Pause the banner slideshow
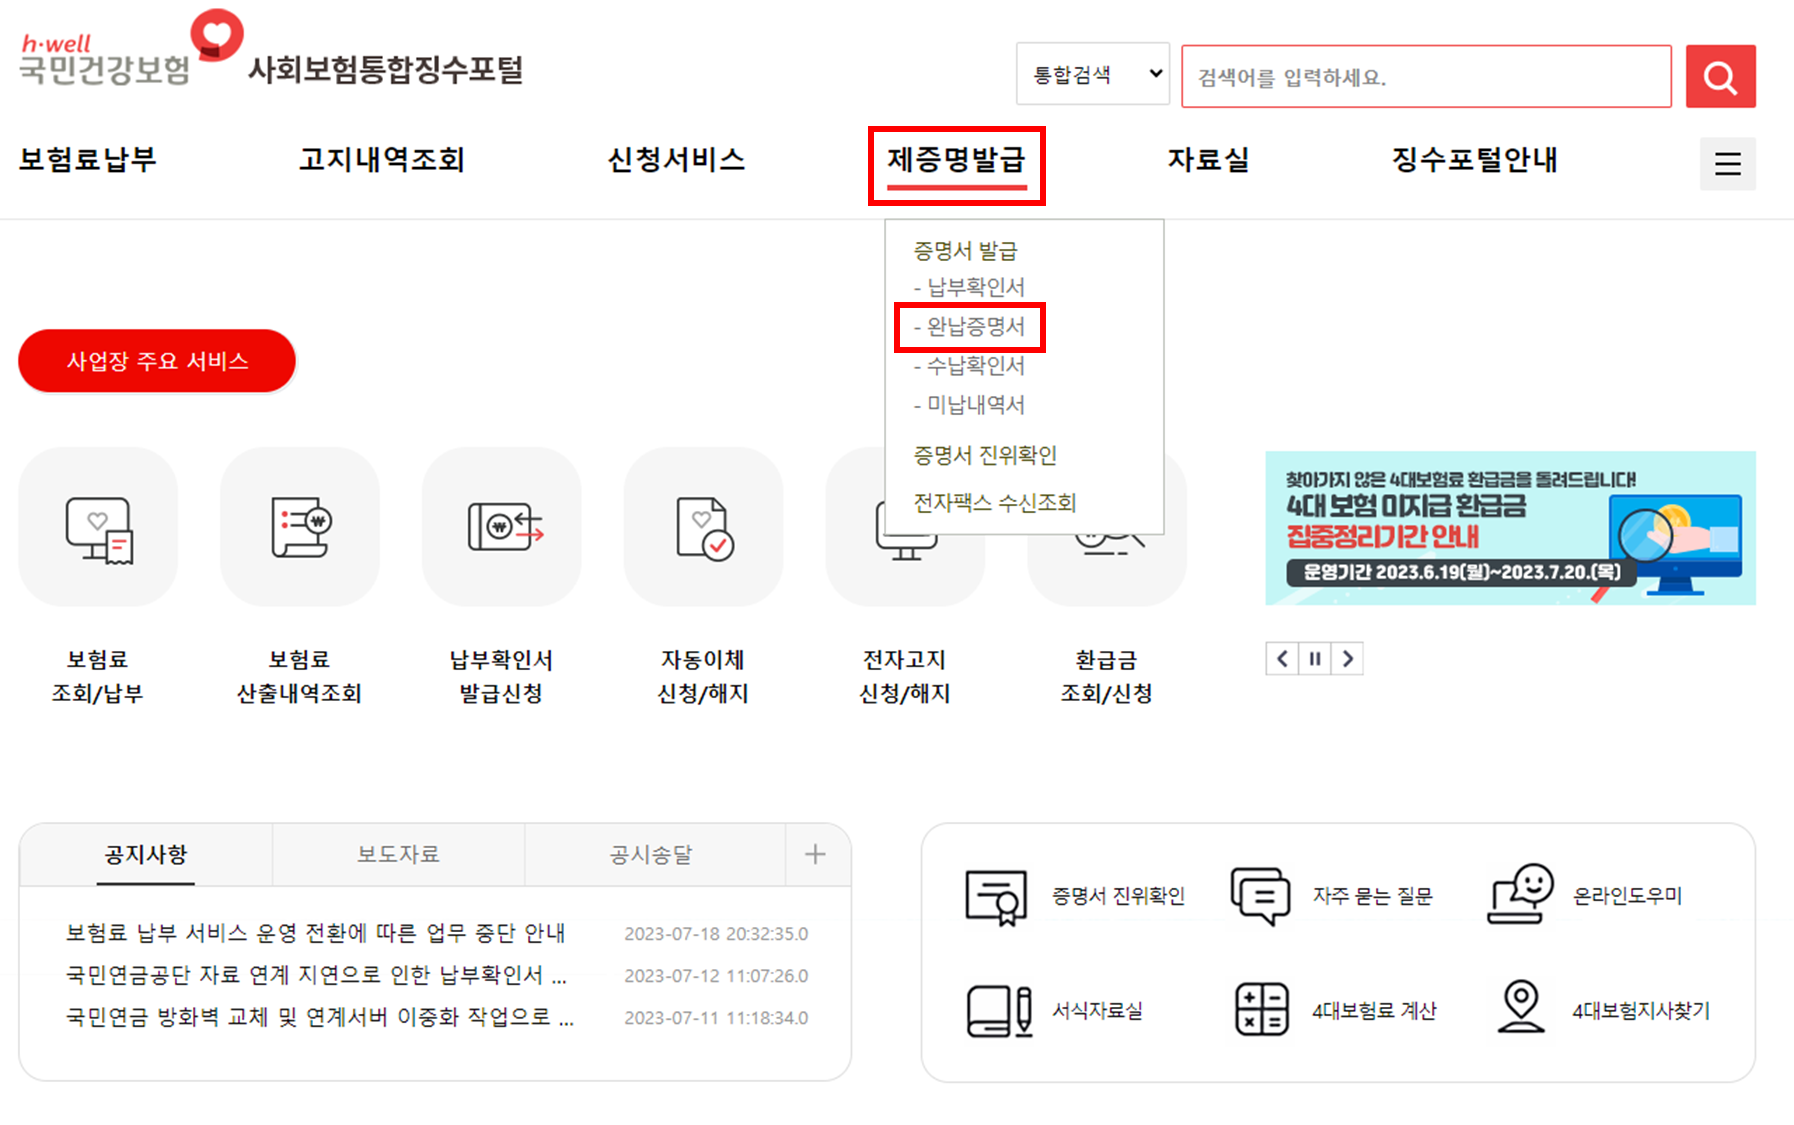 click(x=1315, y=659)
